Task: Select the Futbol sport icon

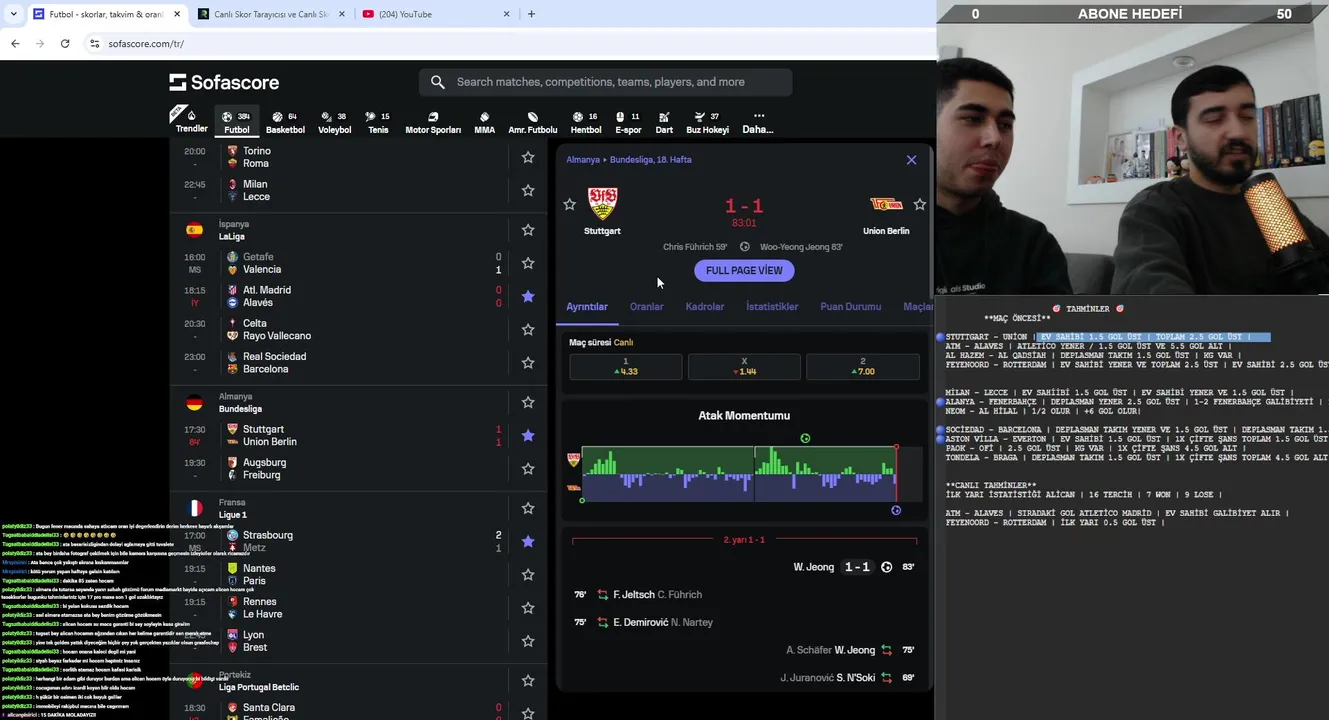Action: click(x=237, y=121)
